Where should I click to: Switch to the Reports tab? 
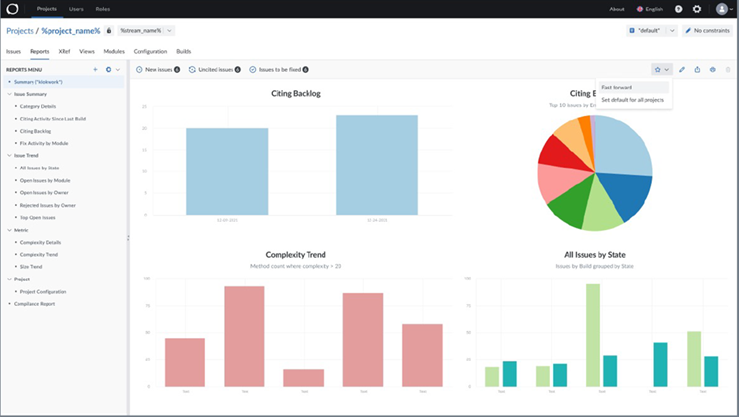point(40,51)
